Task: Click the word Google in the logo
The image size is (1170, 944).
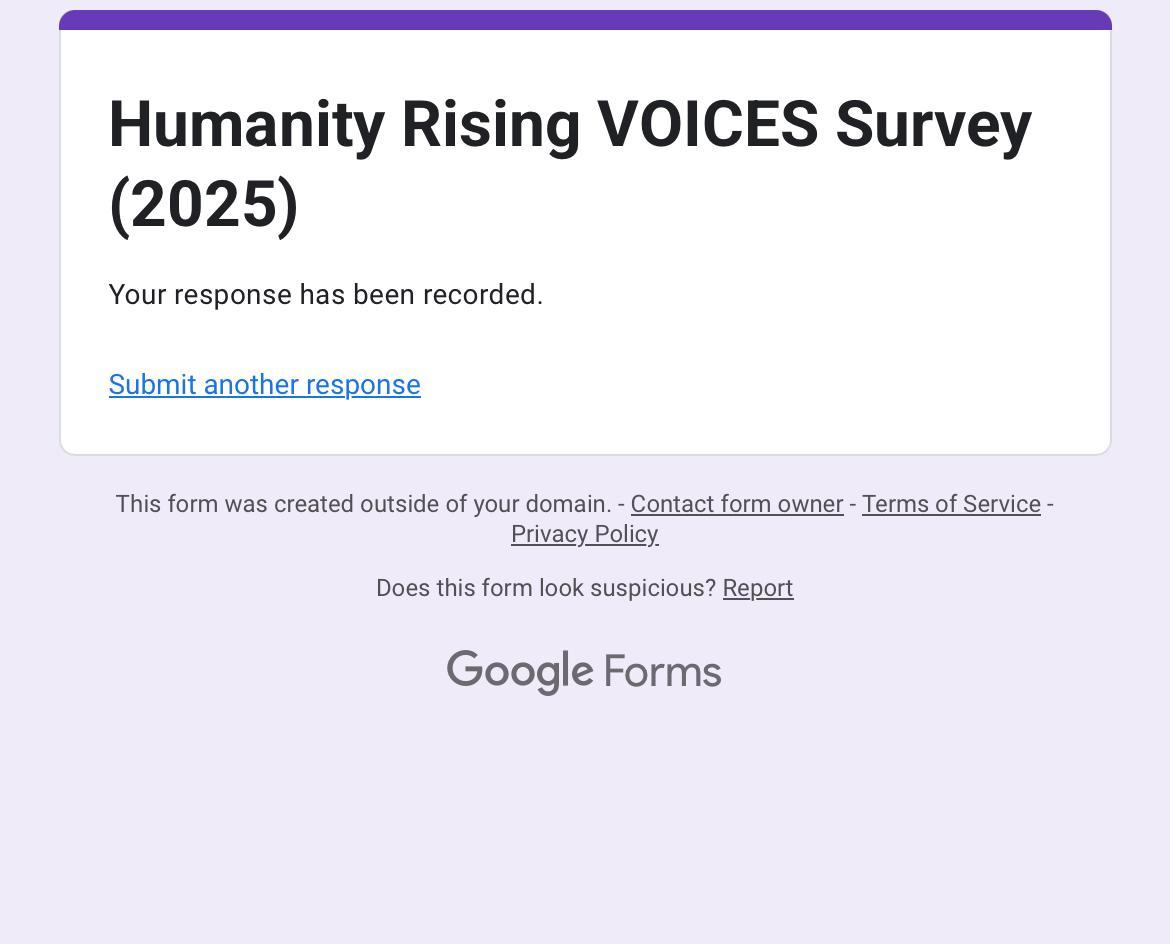Action: coord(519,672)
